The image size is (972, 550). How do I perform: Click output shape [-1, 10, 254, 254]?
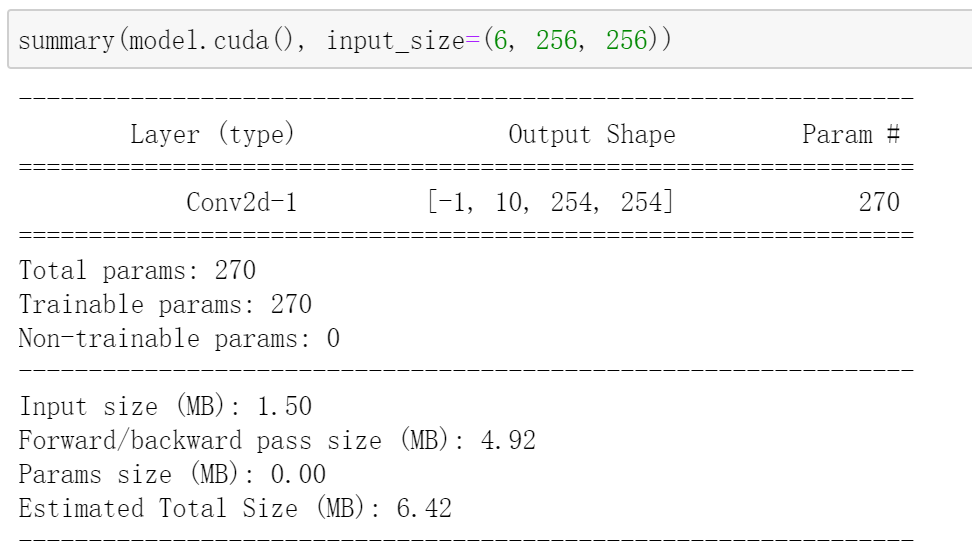(x=550, y=202)
